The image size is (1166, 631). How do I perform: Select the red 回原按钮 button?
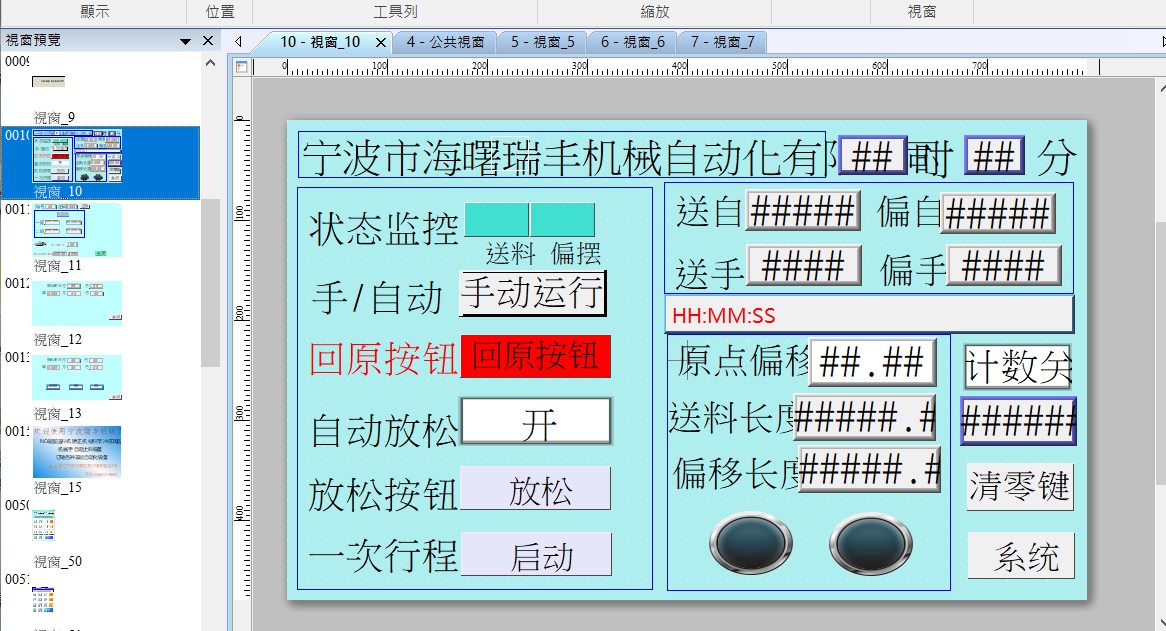pos(535,357)
